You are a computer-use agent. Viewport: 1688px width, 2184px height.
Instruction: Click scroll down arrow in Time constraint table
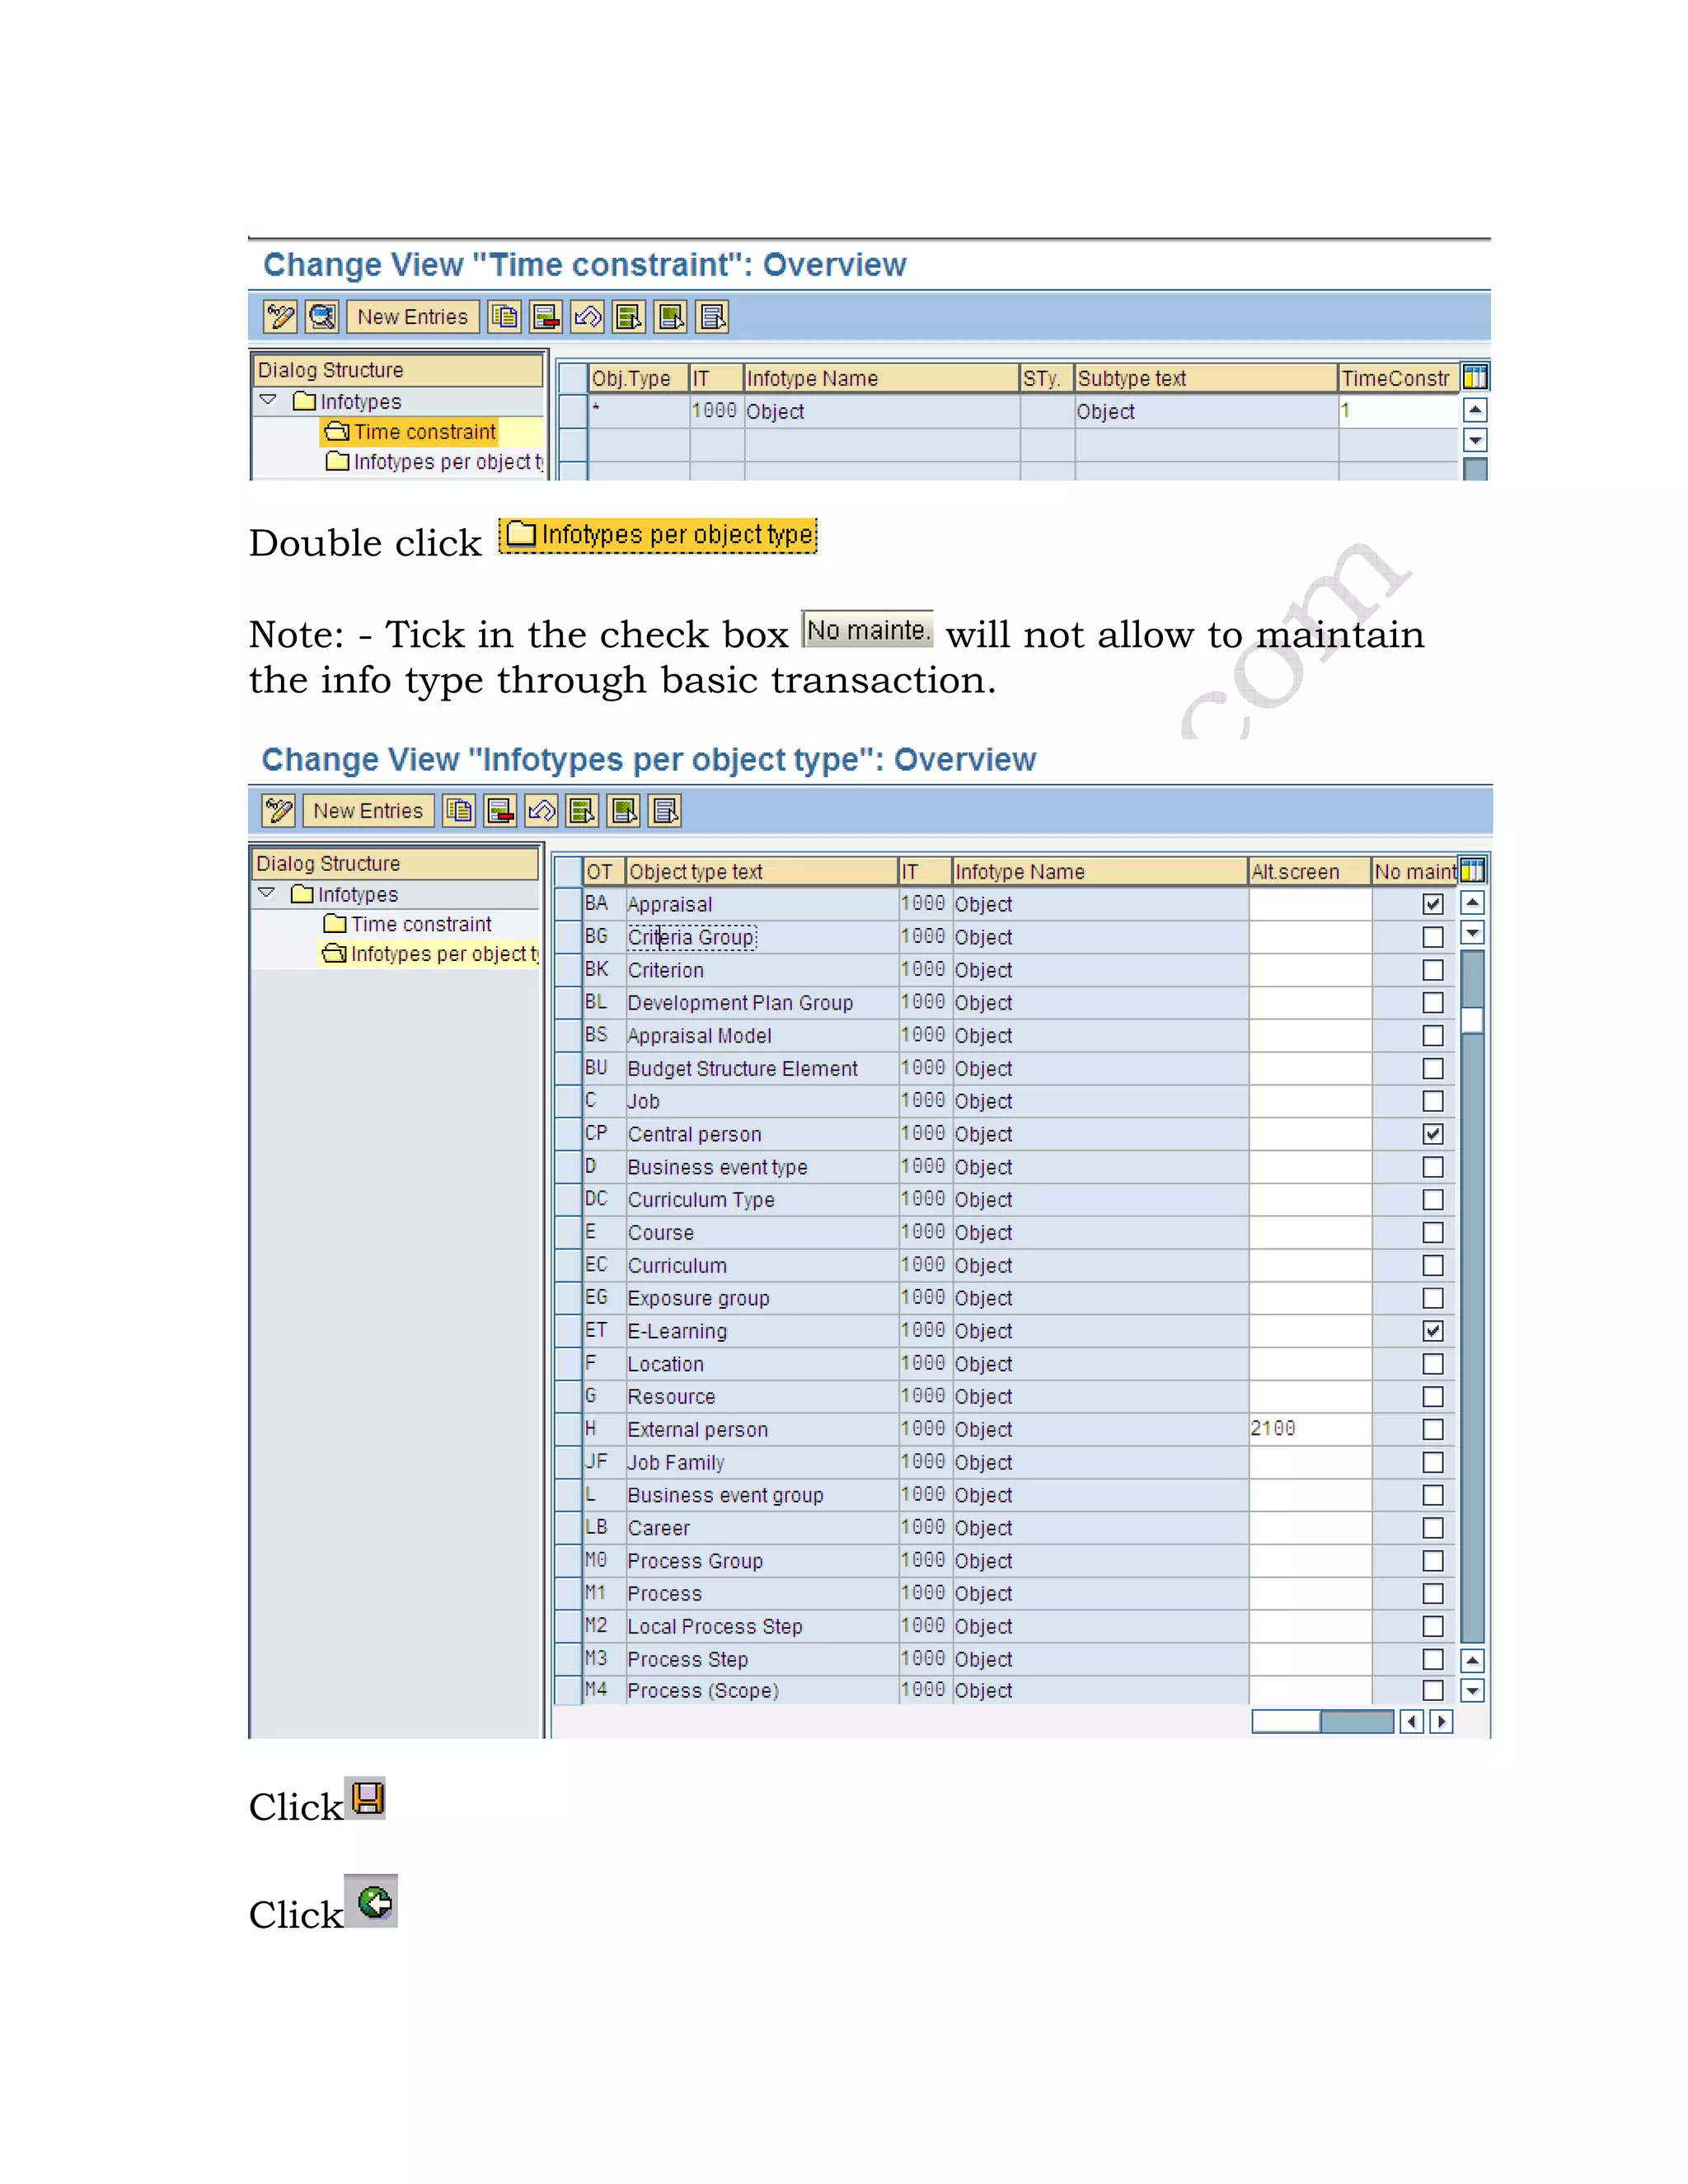[x=1475, y=440]
